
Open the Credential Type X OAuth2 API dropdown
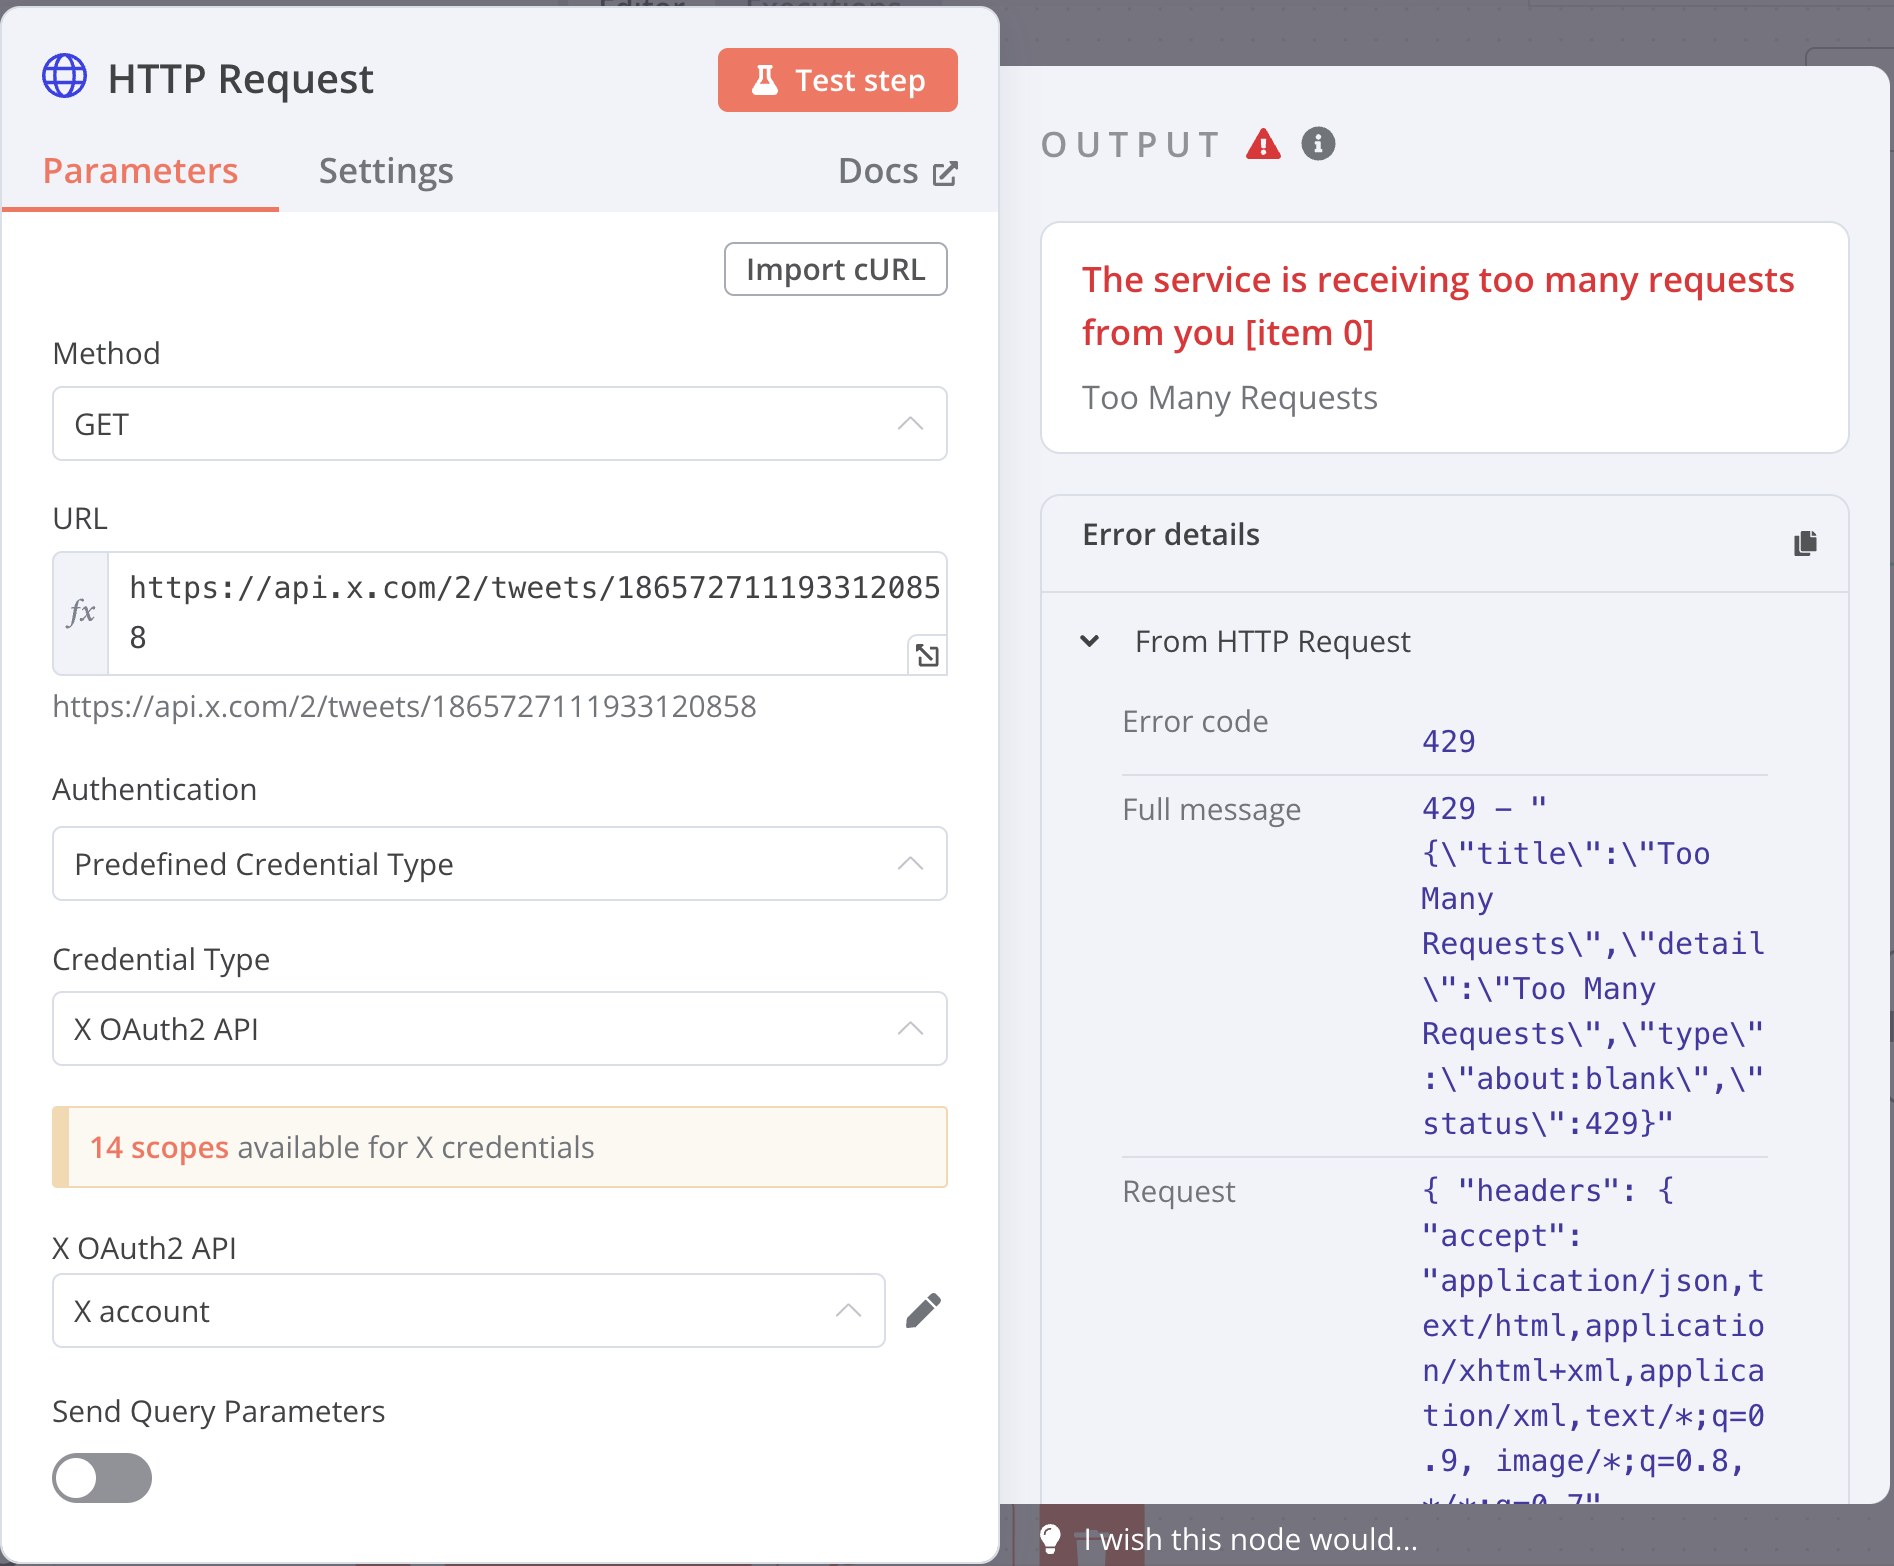coord(500,1029)
